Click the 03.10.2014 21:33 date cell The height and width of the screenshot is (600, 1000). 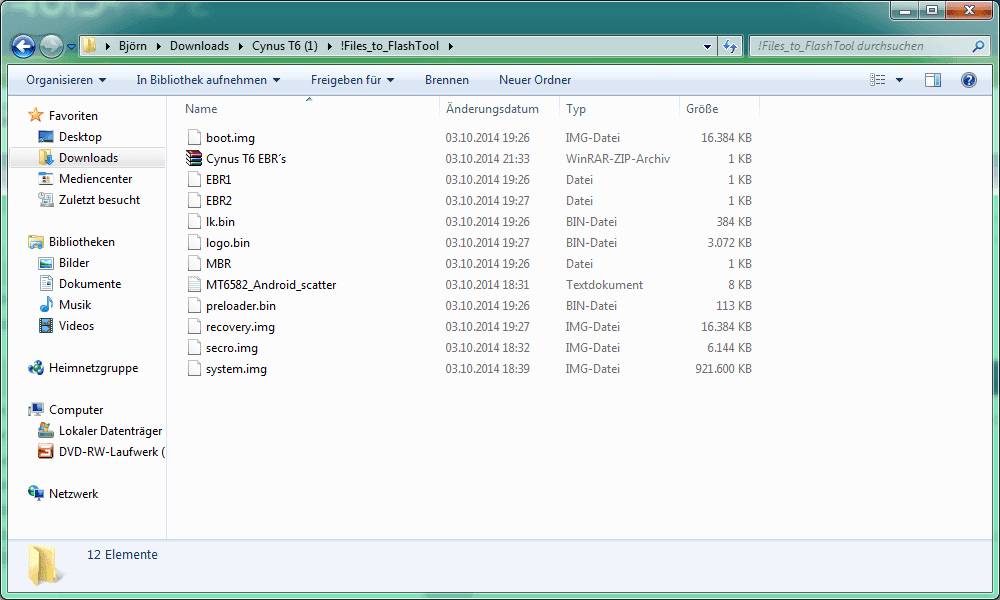click(x=487, y=158)
